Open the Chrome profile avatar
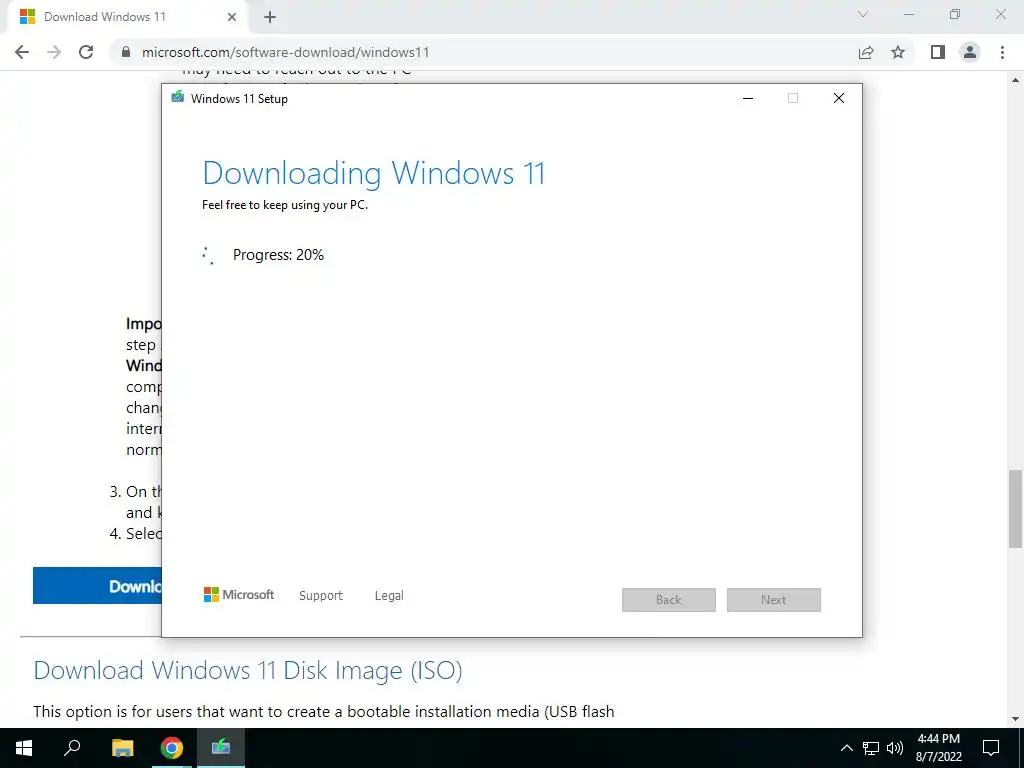The height and width of the screenshot is (768, 1024). click(x=970, y=52)
